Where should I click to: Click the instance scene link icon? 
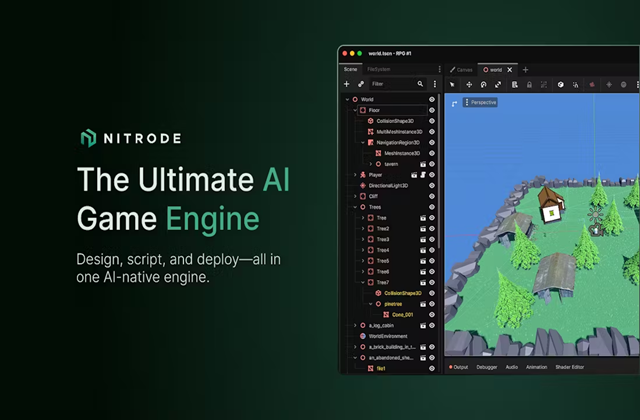tap(361, 84)
